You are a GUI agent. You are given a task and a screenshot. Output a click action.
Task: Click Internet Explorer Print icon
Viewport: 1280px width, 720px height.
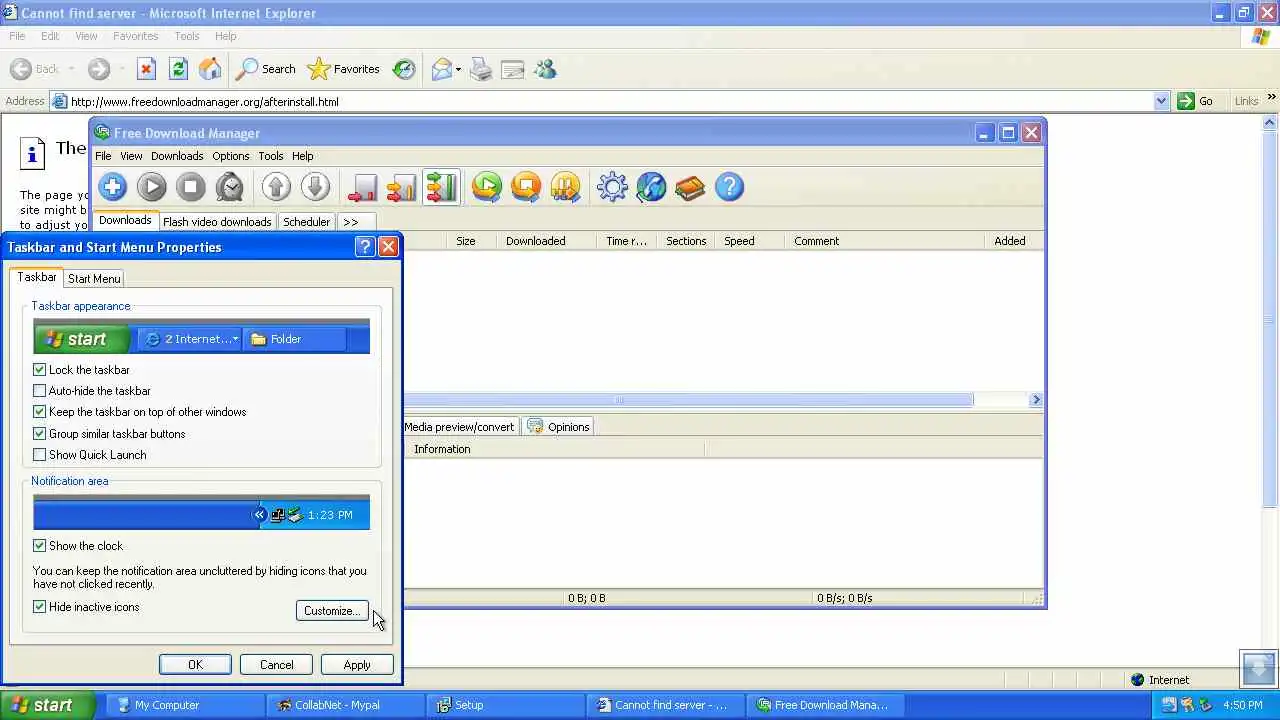tap(481, 69)
